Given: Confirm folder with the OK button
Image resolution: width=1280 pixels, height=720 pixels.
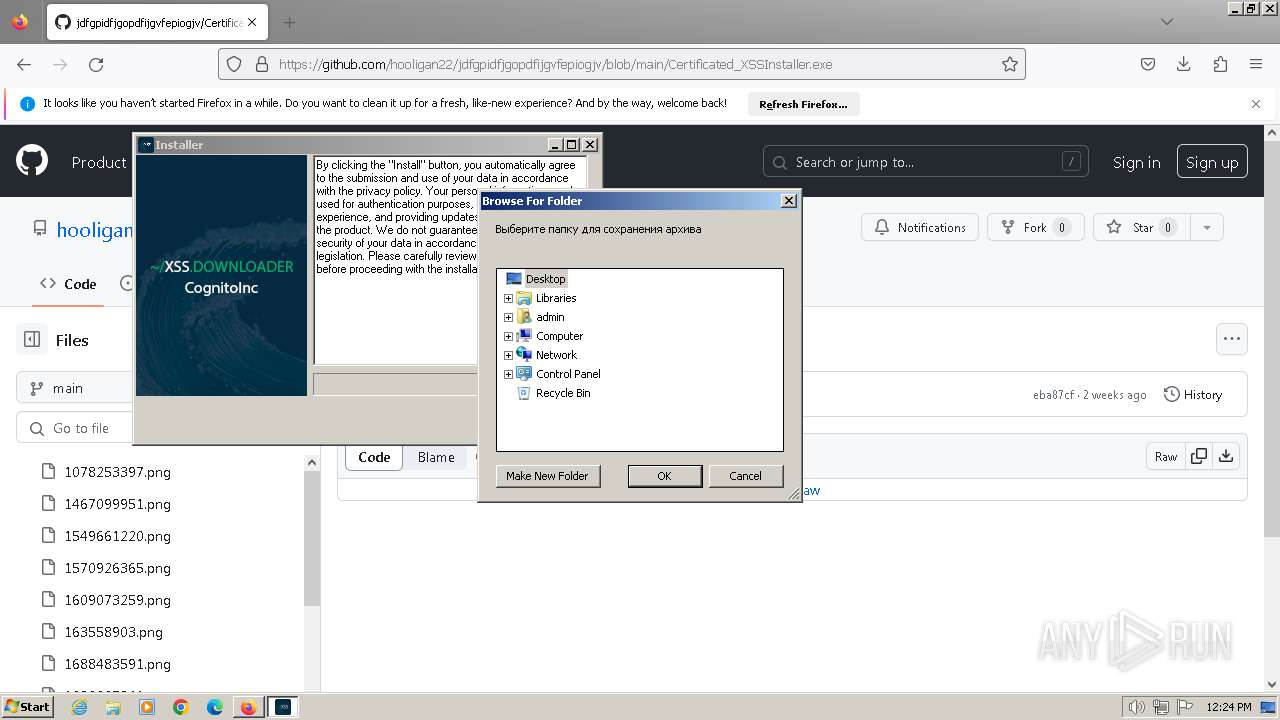Looking at the screenshot, I should (x=664, y=476).
